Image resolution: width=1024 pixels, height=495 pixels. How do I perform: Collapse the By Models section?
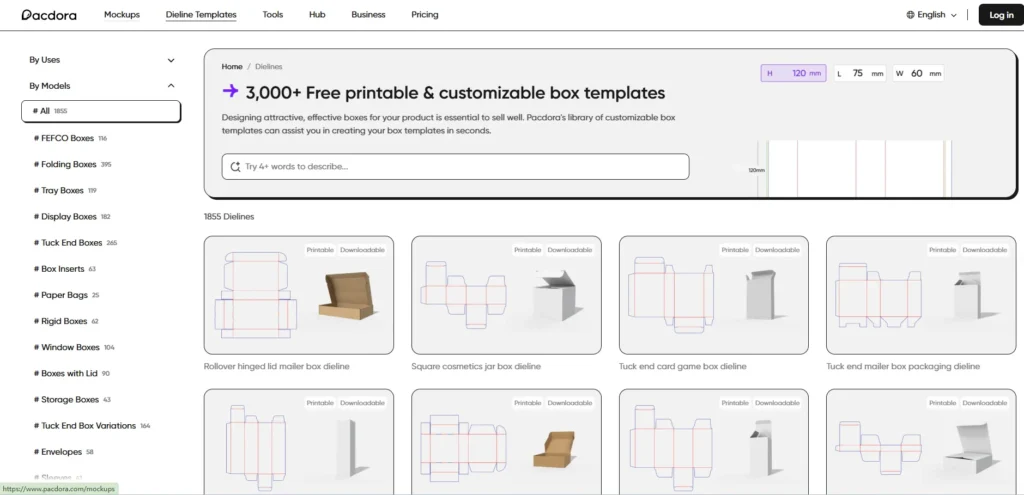(x=102, y=86)
